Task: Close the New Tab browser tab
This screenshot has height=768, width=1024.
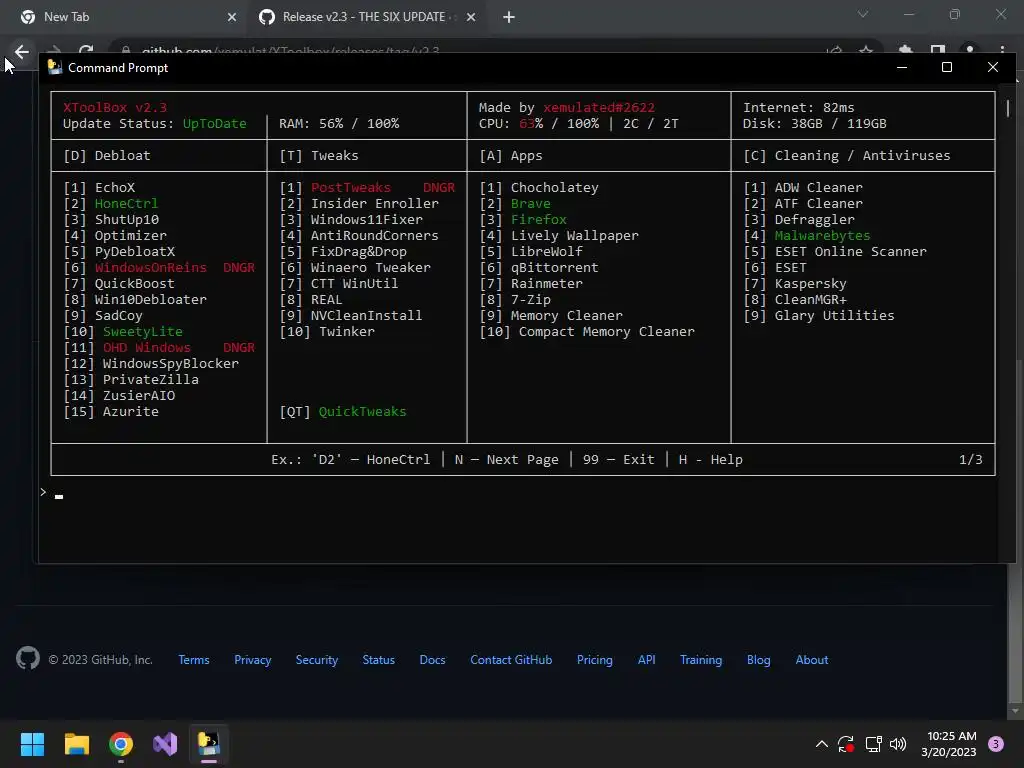Action: (x=232, y=17)
